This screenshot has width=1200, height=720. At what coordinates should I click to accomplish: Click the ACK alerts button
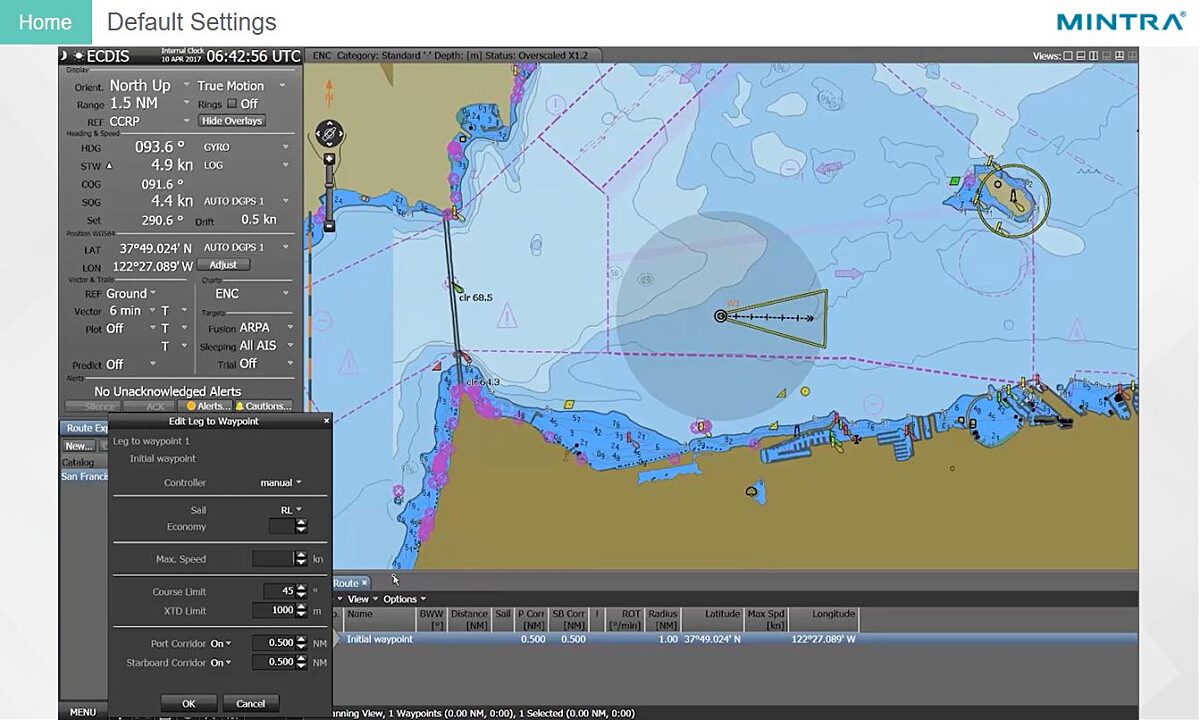pos(150,406)
